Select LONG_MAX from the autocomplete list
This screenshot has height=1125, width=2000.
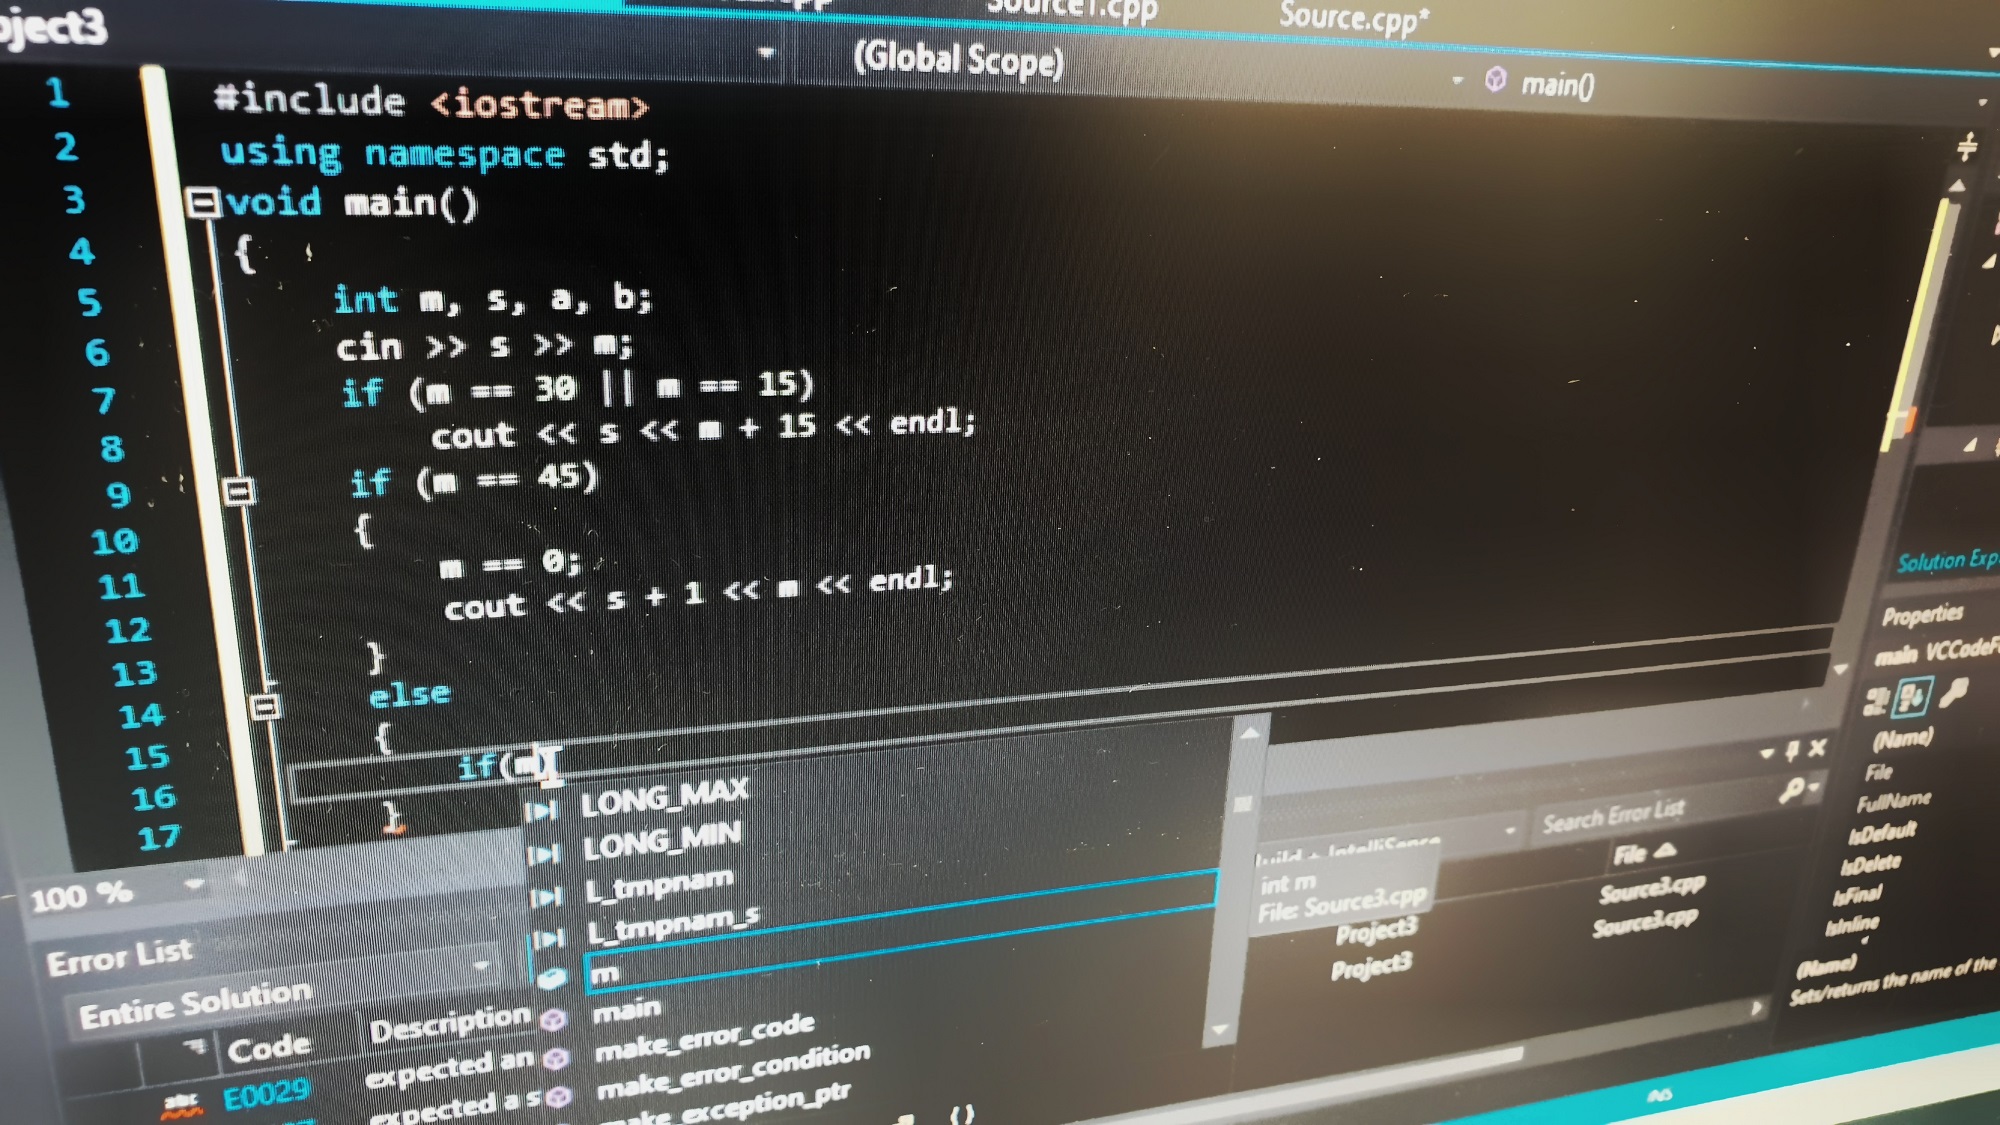pos(664,797)
